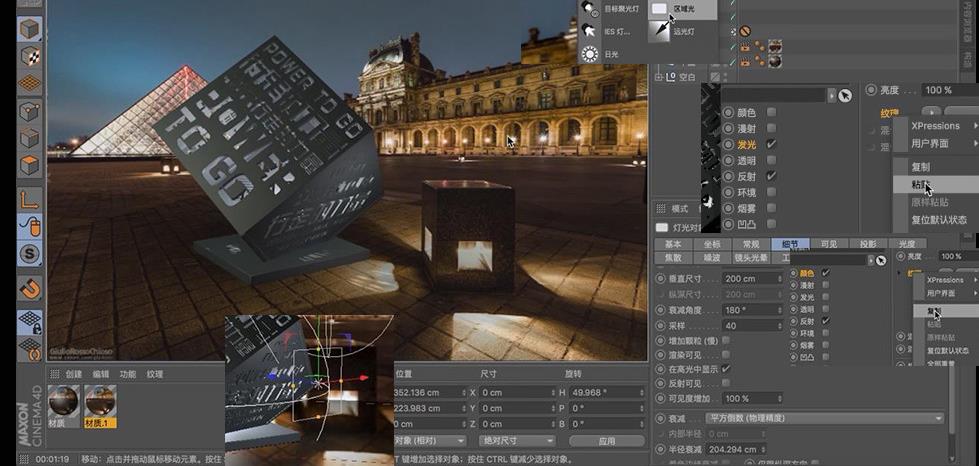The image size is (979, 466).
Task: Toggle the 渲染可见 checkbox
Action: 726,354
